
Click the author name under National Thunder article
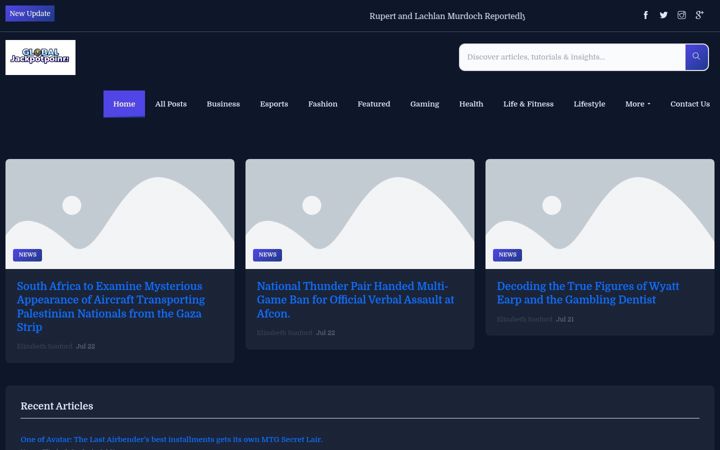point(285,332)
